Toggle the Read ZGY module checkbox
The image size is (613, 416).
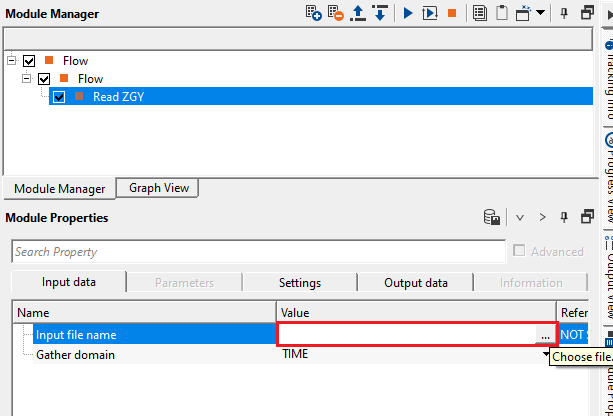59,97
